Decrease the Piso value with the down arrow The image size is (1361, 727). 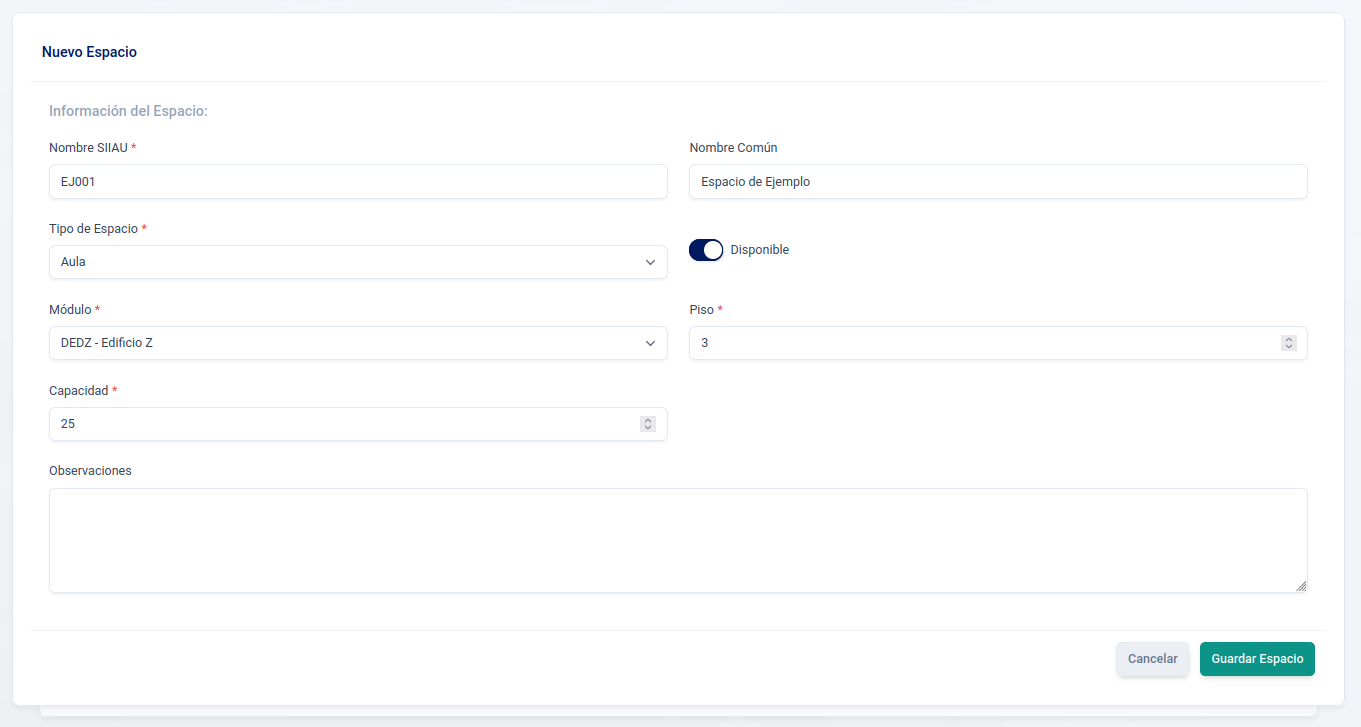click(1289, 347)
